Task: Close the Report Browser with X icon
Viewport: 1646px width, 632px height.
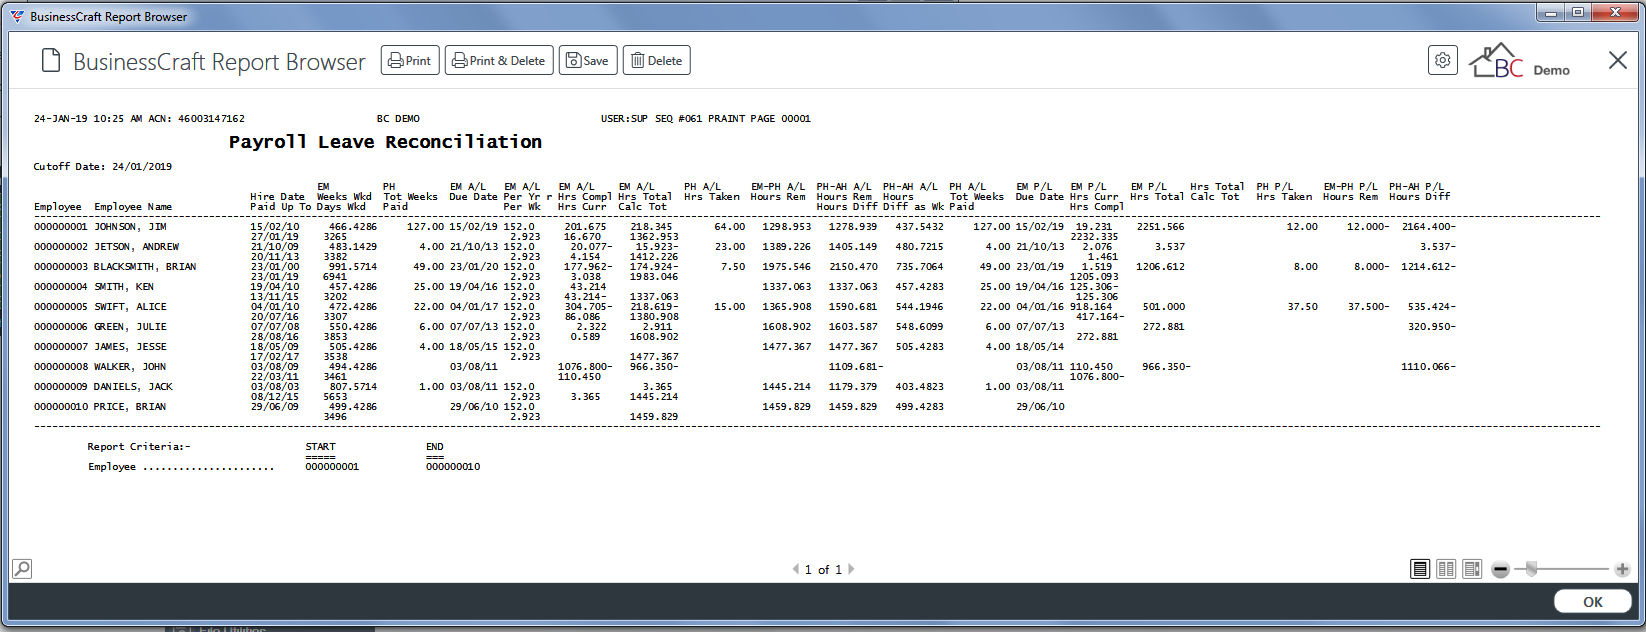Action: 1617,61
